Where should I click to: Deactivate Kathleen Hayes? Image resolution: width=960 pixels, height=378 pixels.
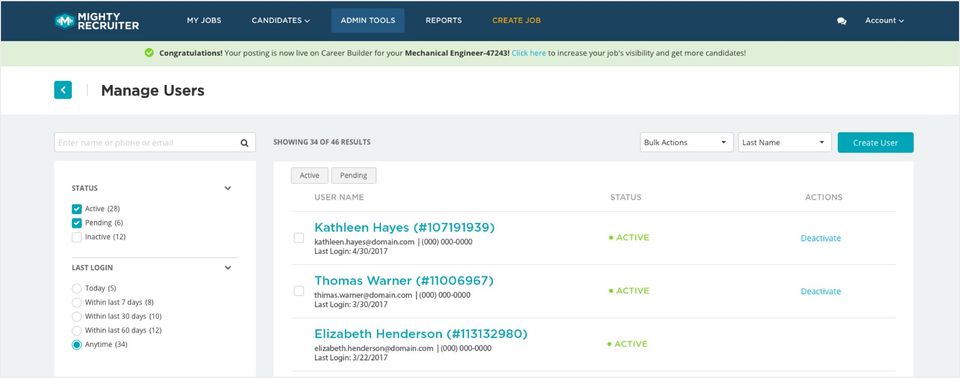tap(820, 238)
